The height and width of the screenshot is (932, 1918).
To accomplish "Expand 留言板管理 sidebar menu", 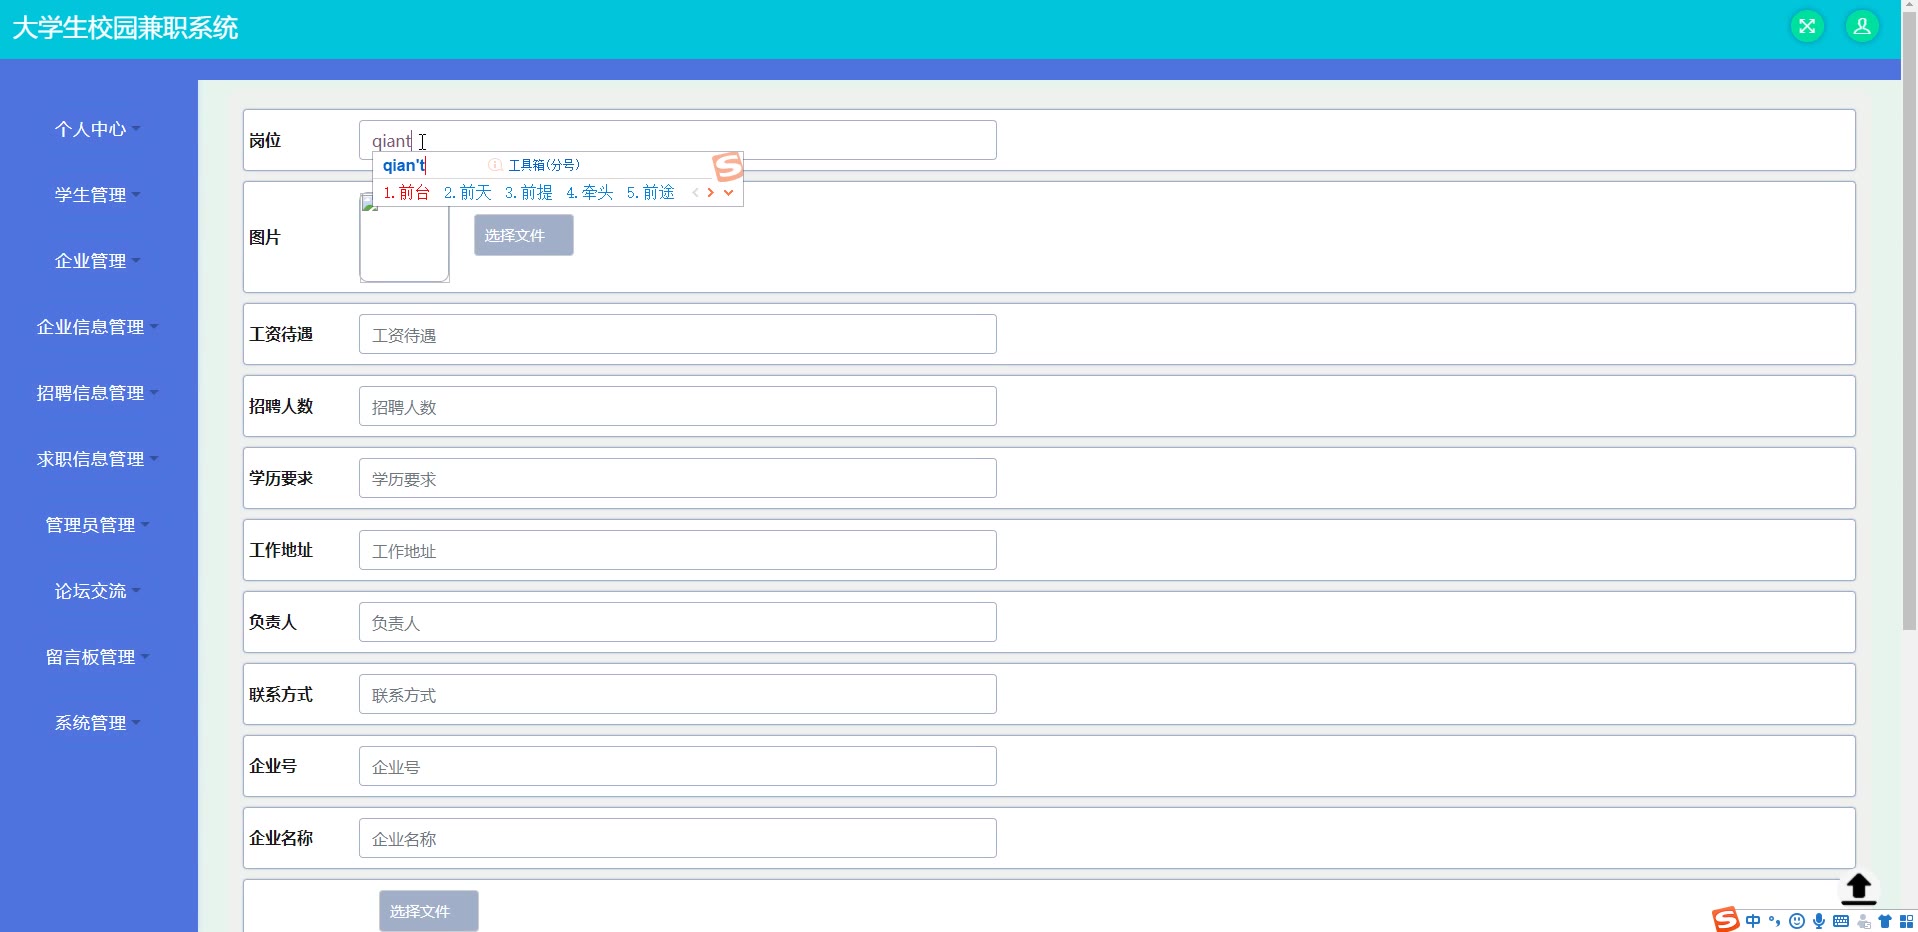I will coord(98,657).
